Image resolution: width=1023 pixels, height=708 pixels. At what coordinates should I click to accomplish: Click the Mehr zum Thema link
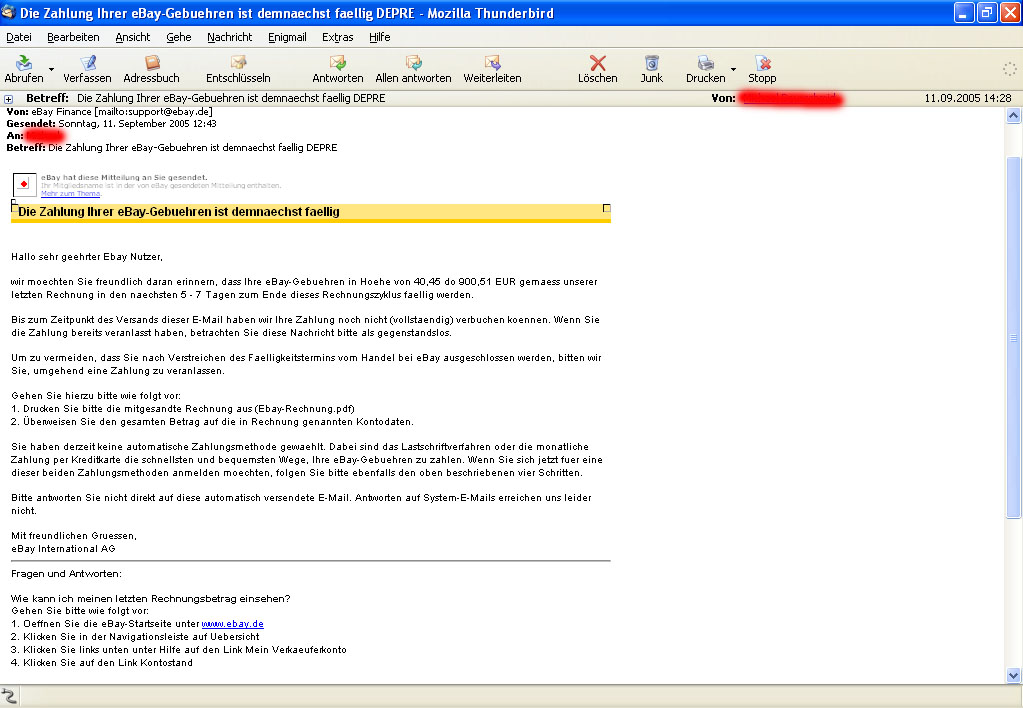point(70,194)
